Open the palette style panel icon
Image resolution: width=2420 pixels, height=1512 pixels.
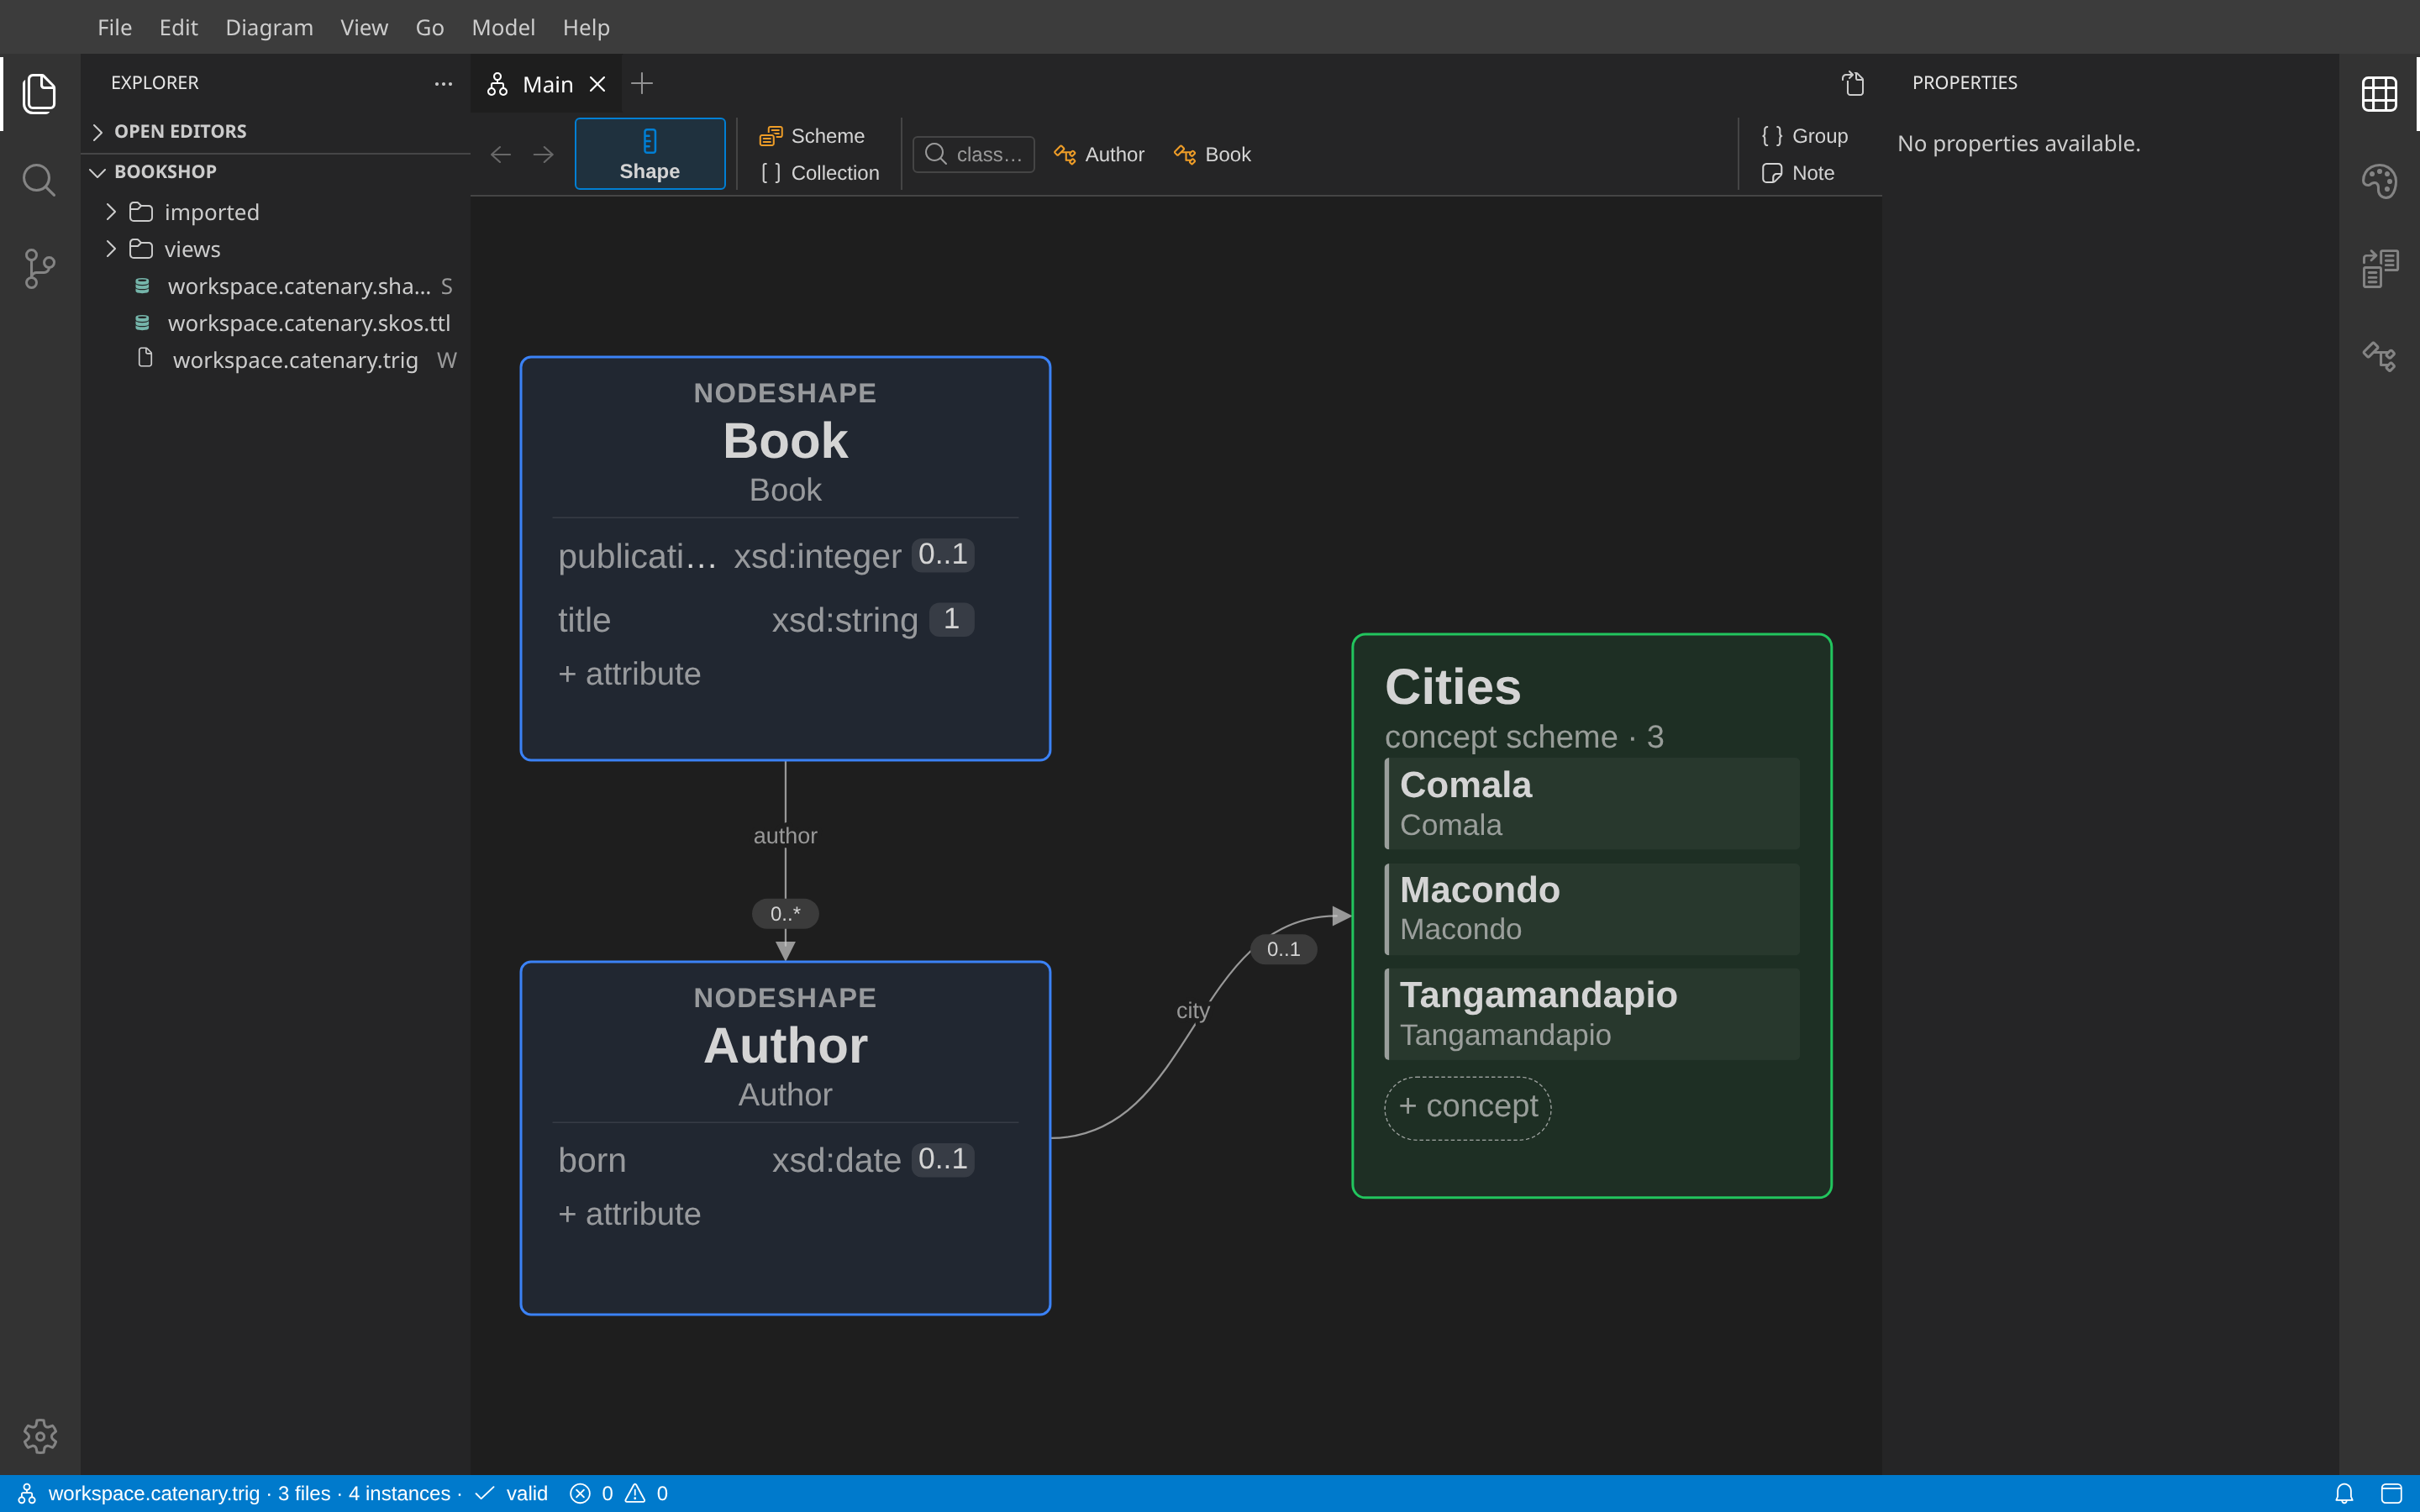click(x=2379, y=181)
